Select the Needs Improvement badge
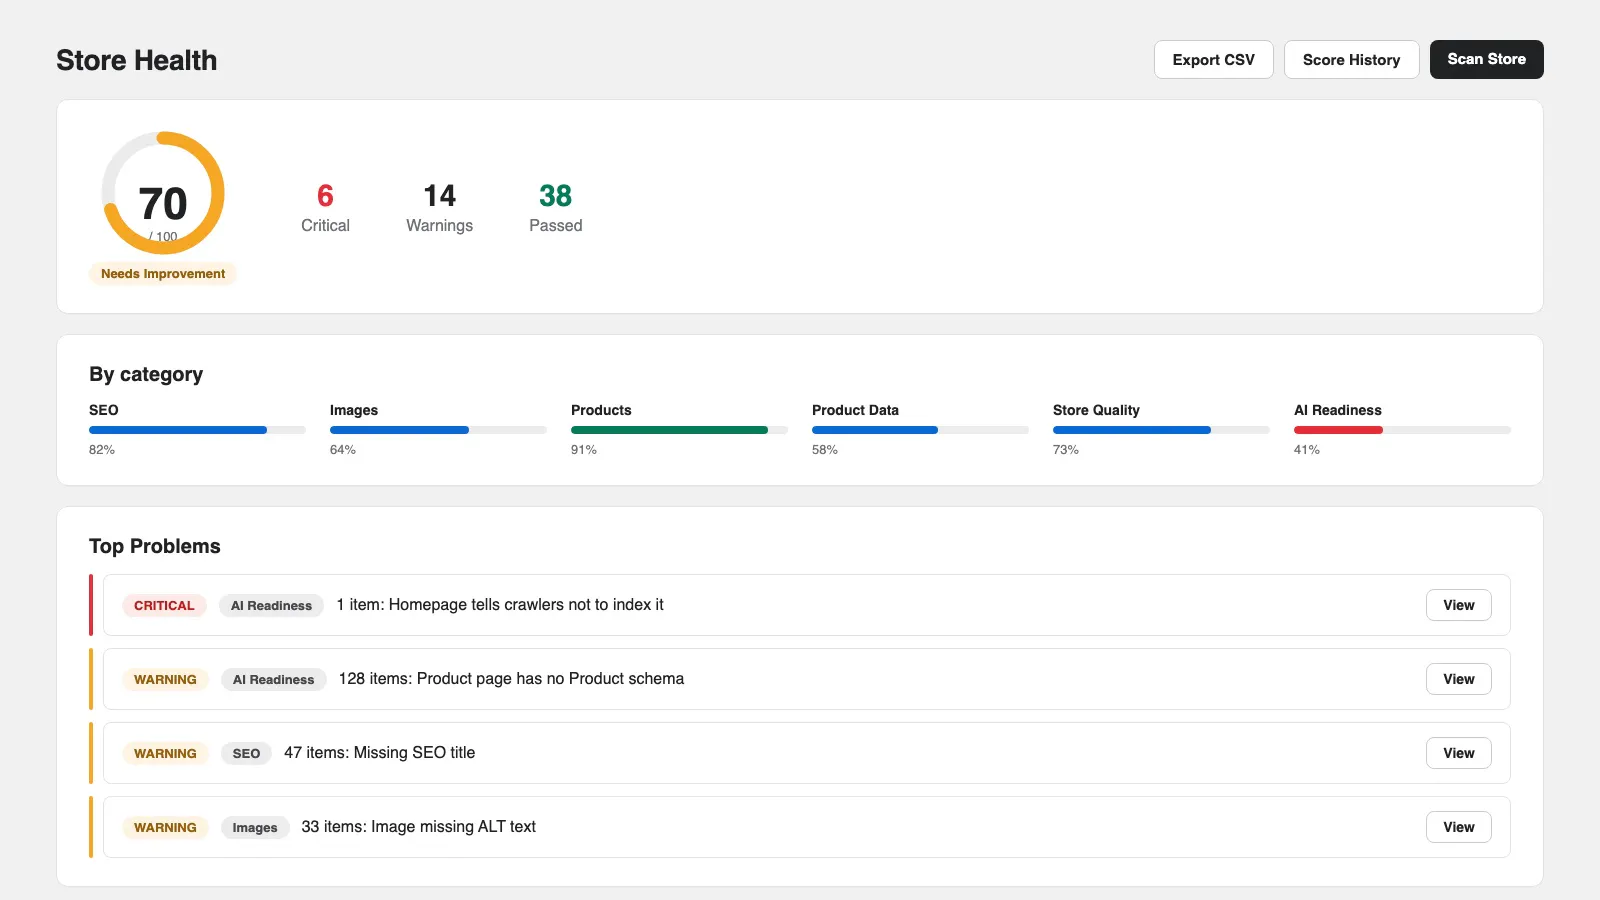The width and height of the screenshot is (1600, 900). (x=163, y=274)
